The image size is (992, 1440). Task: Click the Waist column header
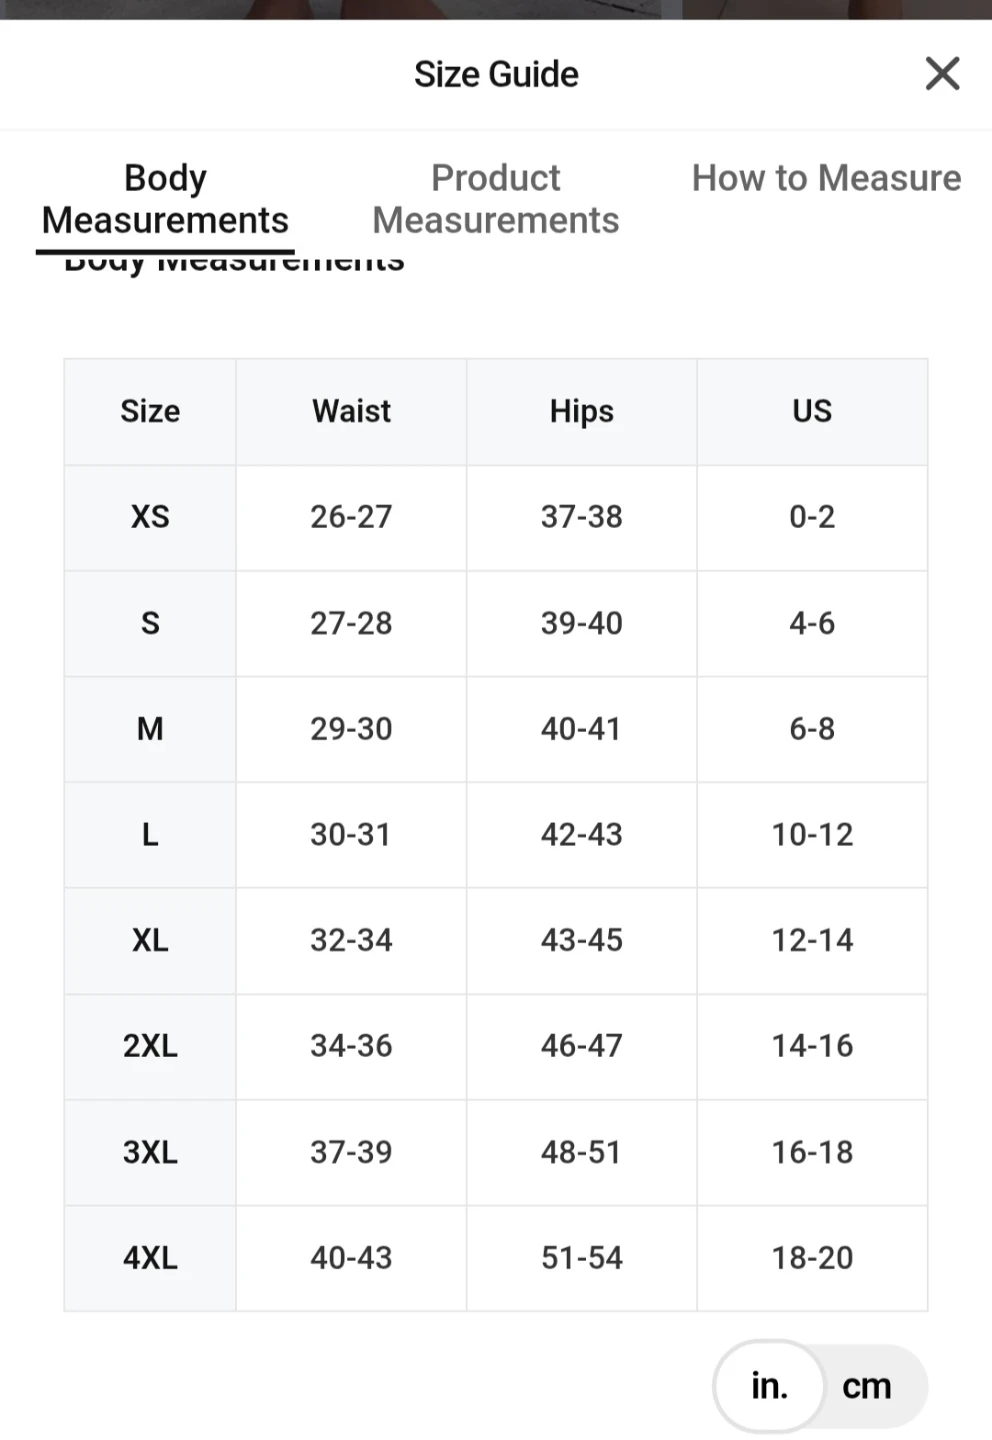click(351, 411)
